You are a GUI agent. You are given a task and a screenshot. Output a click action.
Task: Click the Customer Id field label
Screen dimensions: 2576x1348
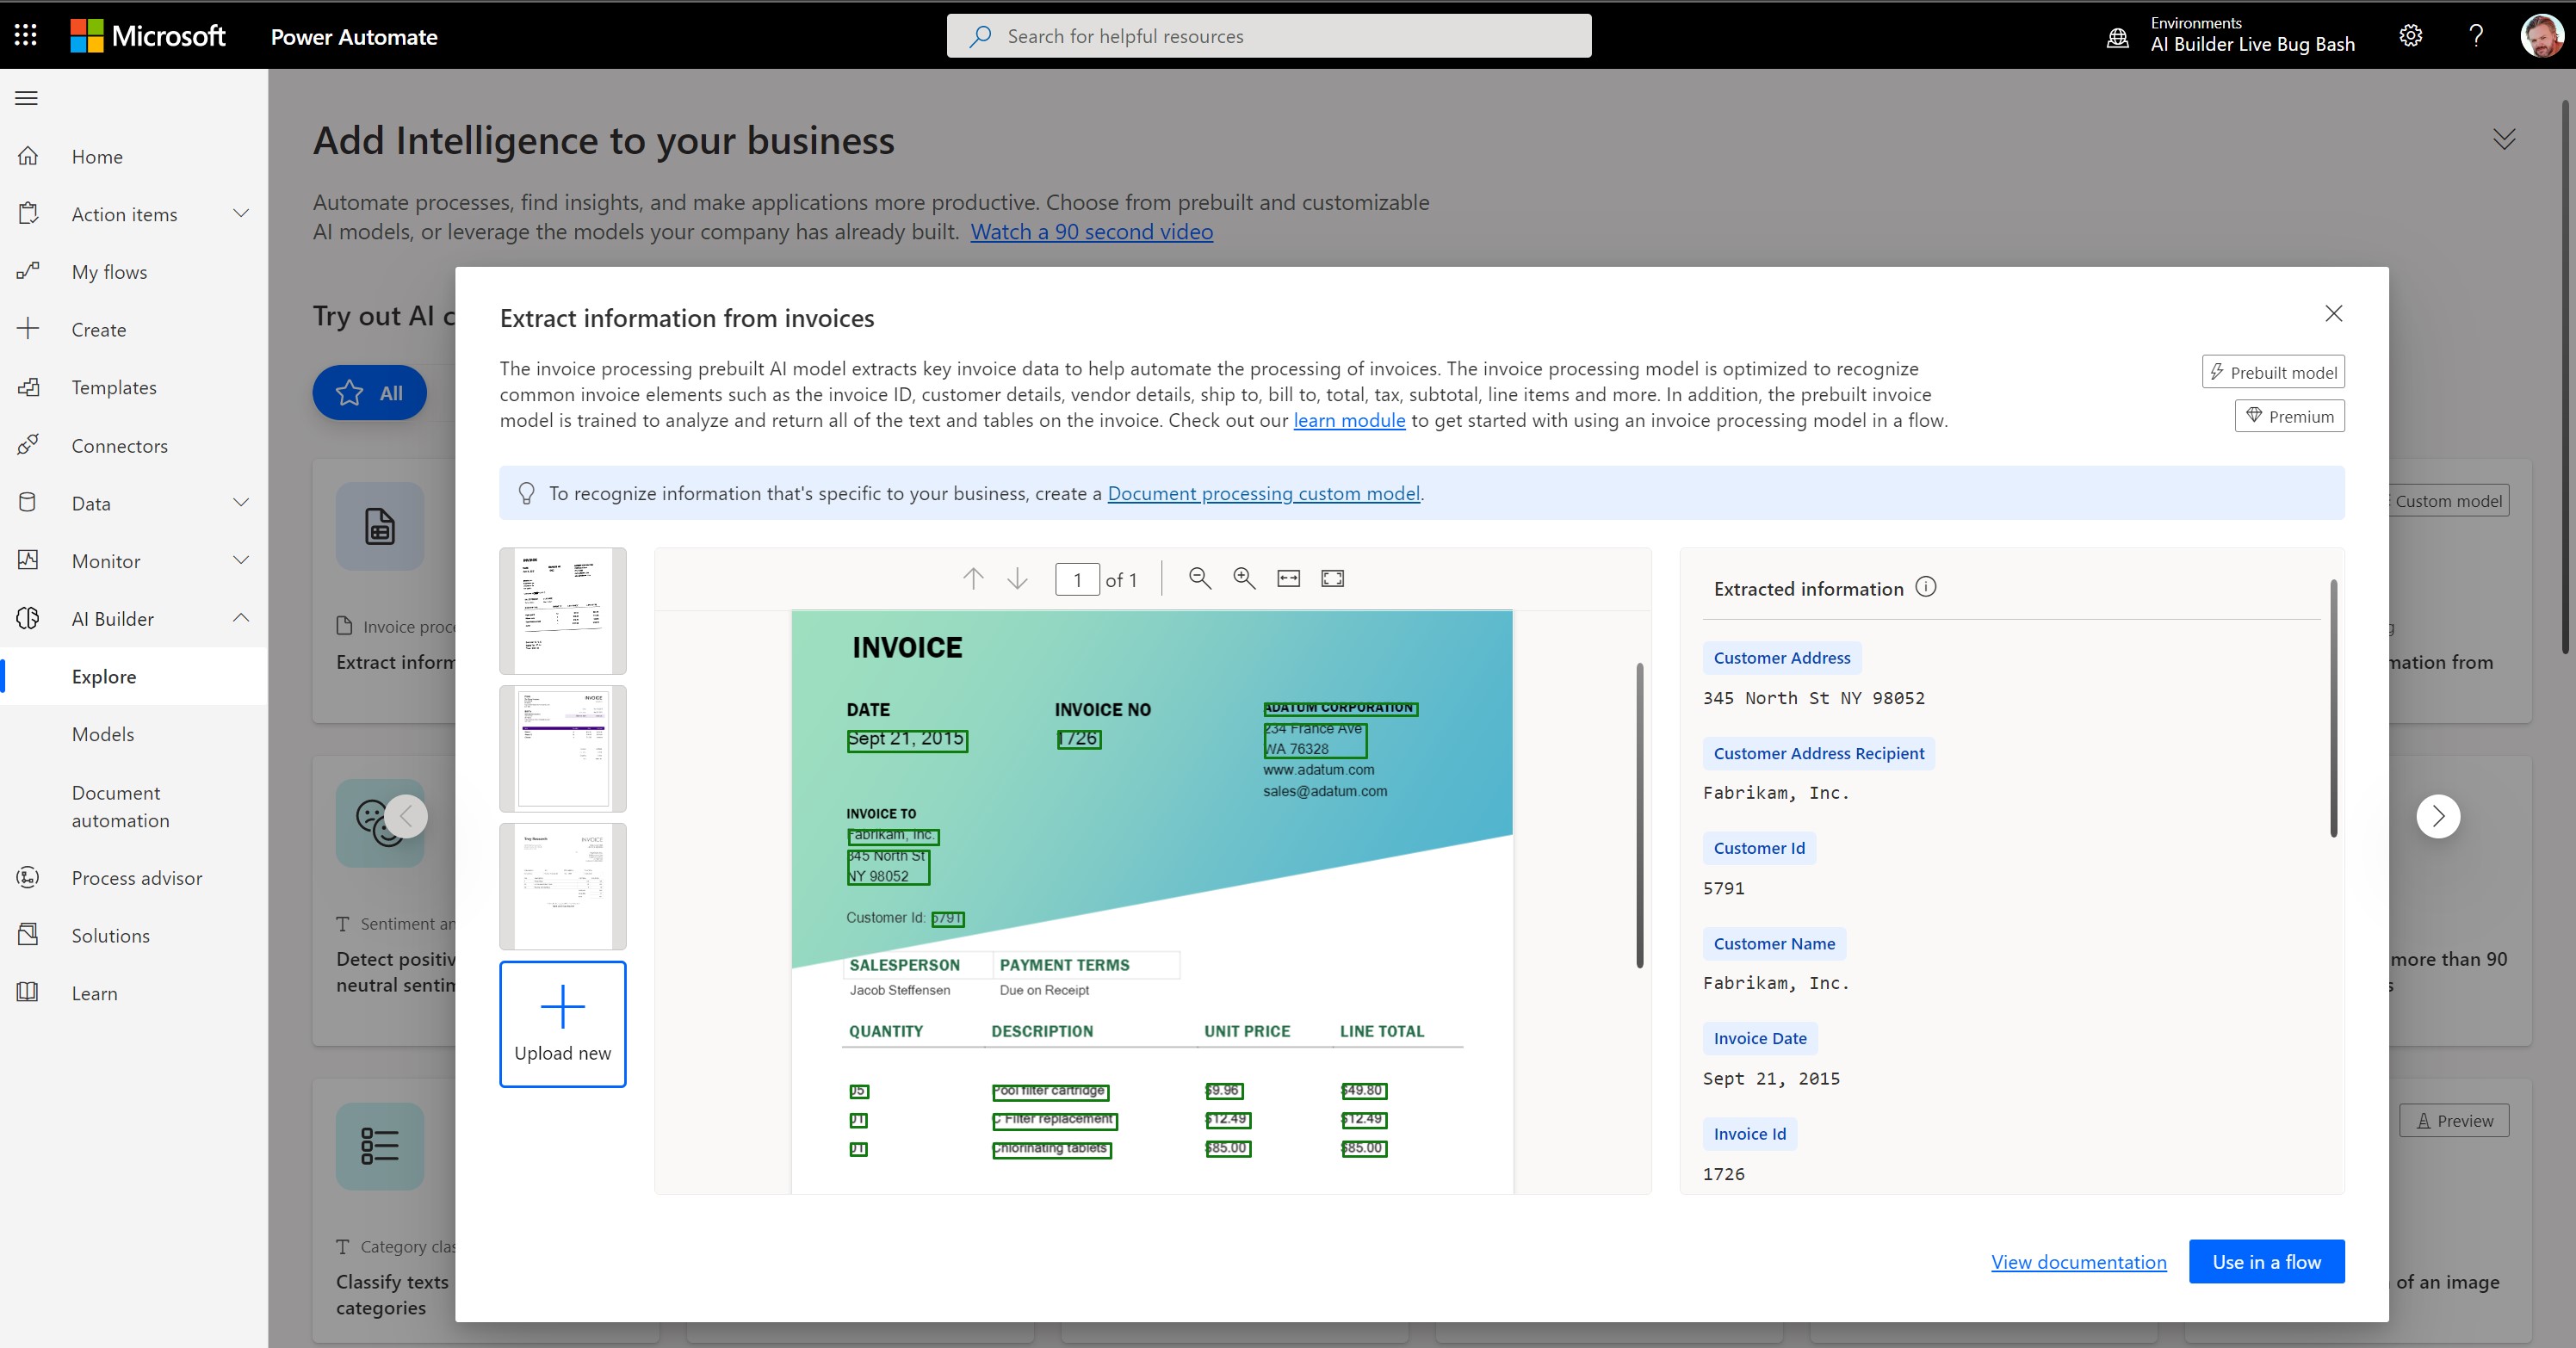tap(1759, 848)
